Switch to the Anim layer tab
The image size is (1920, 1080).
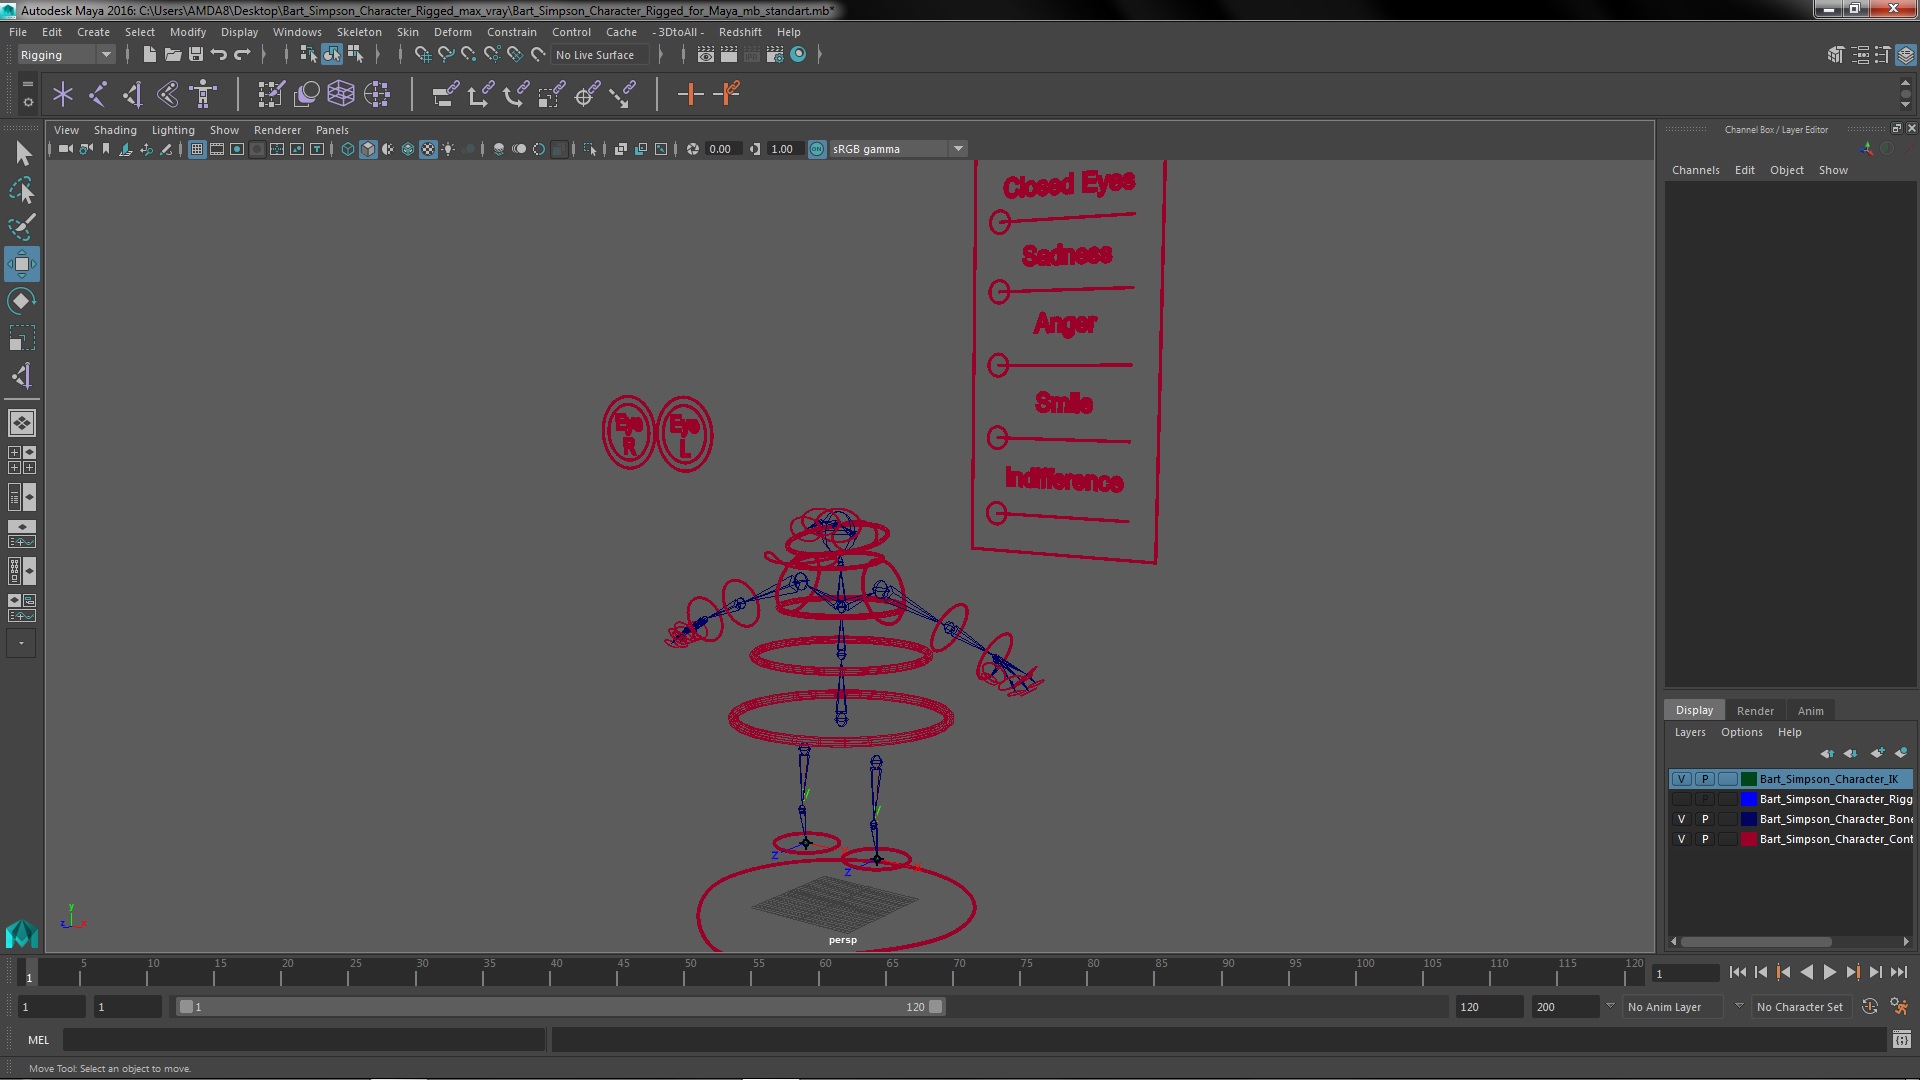click(1810, 711)
